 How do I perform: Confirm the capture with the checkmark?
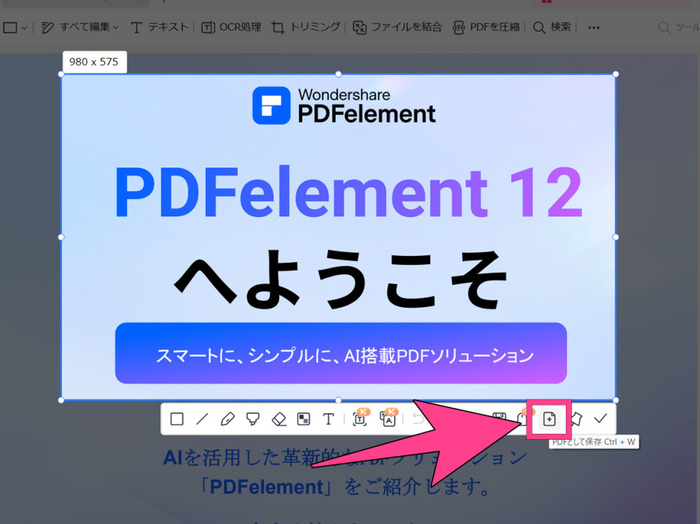600,419
